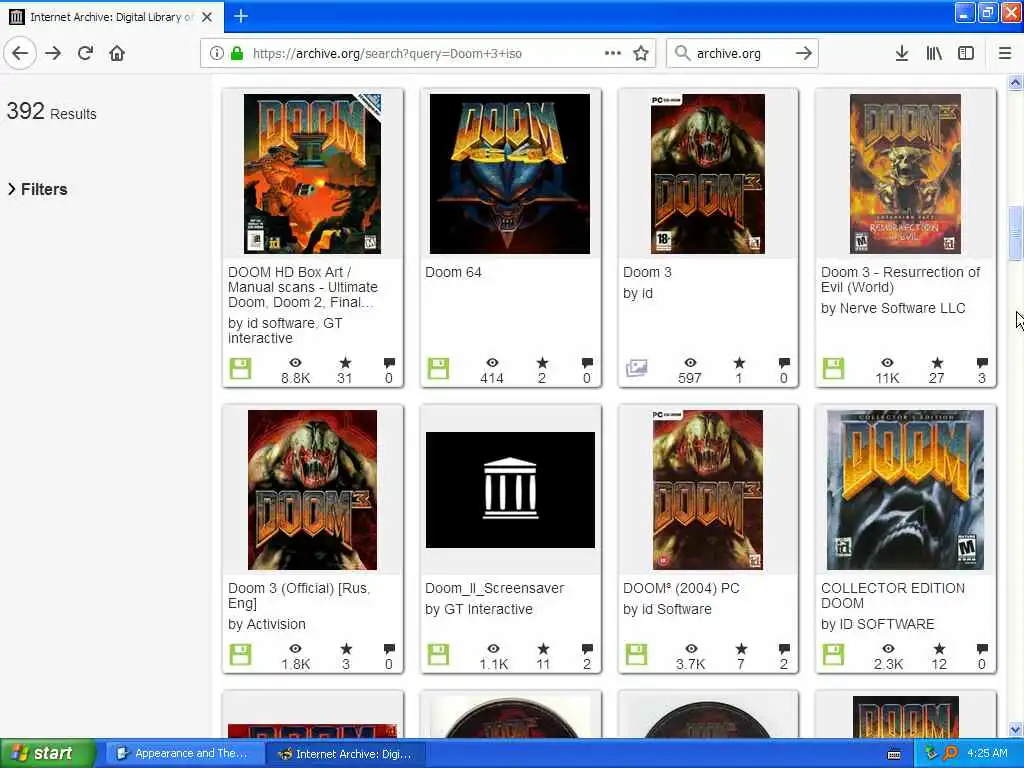Viewport: 1024px width, 768px height.
Task: Open DOOM³ (2004) PC cover image
Action: [708, 490]
